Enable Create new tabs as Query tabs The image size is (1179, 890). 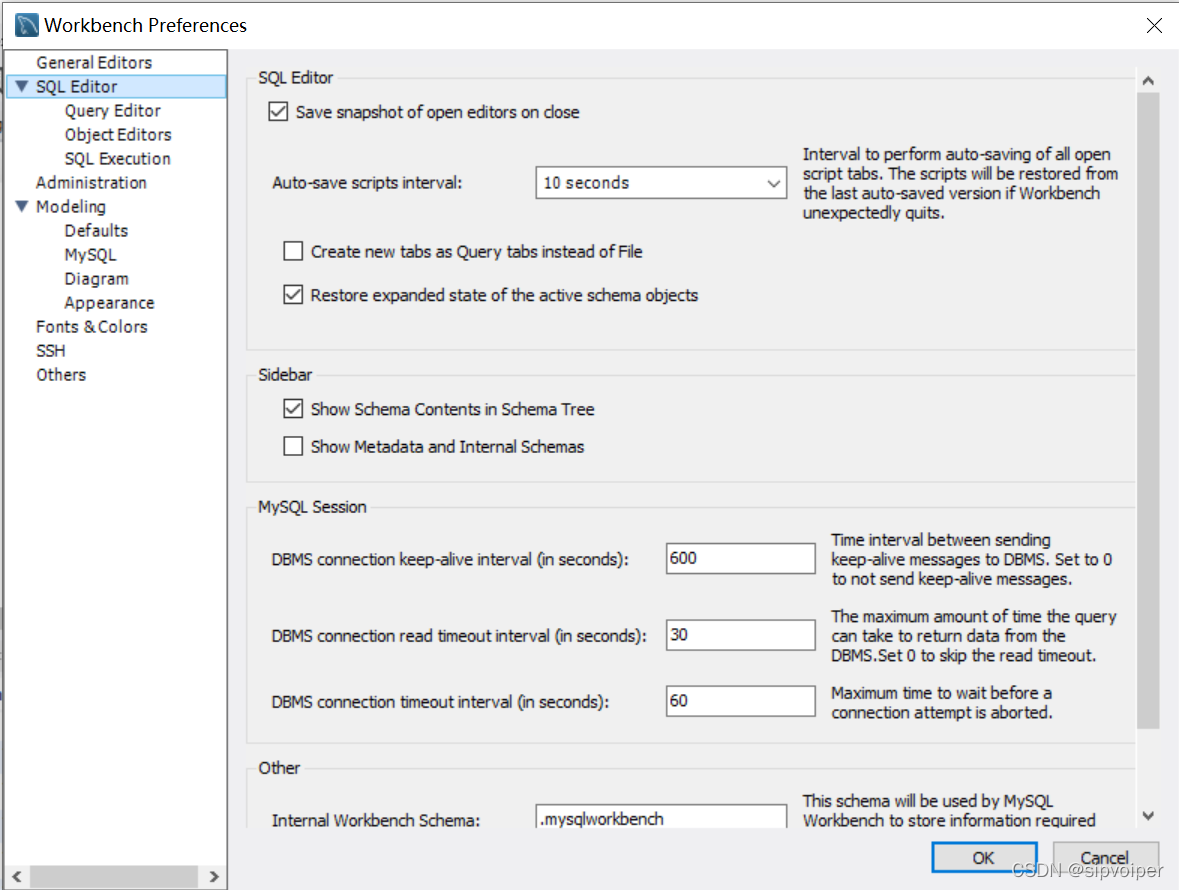pos(293,251)
